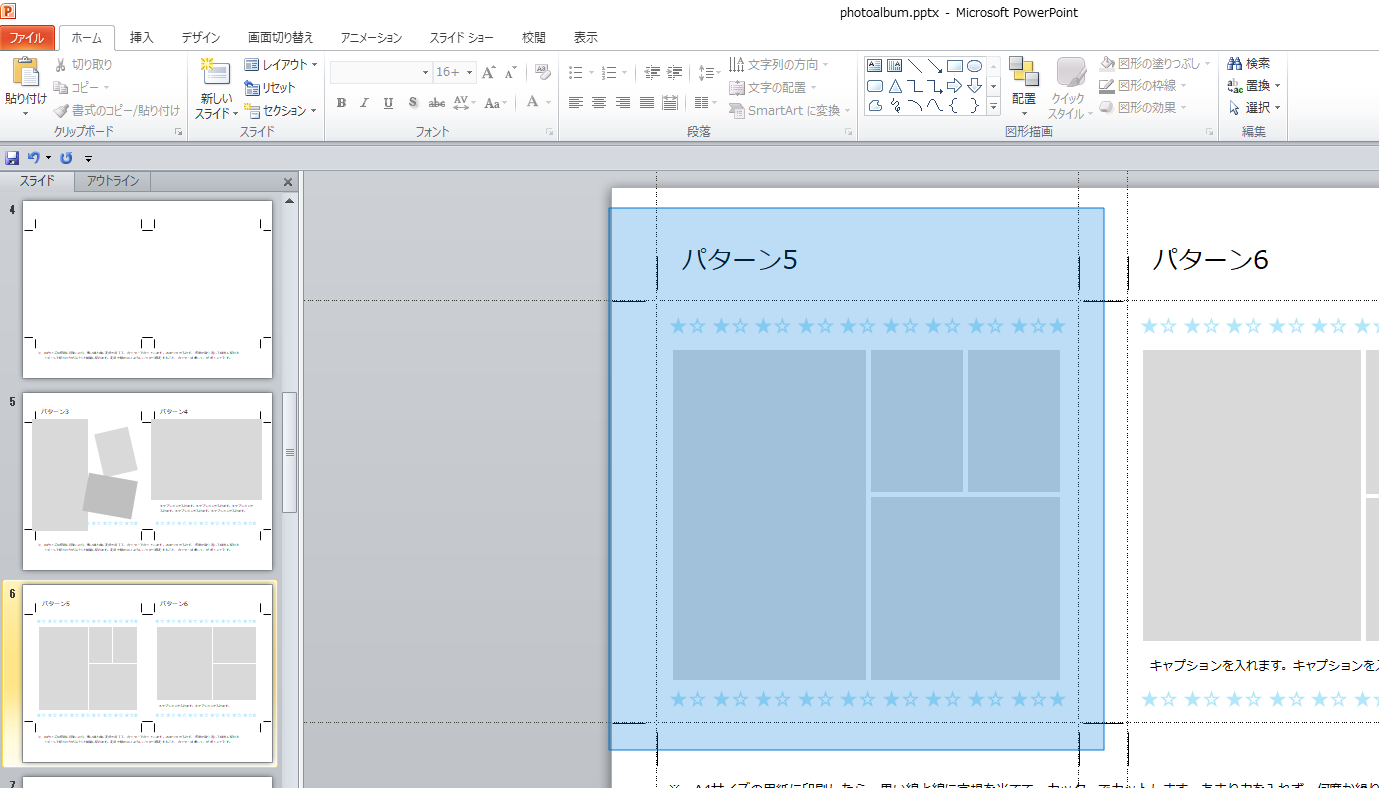The image size is (1379, 788).
Task: Switch to Transitions (画面切り替え) tab
Action: (x=281, y=38)
